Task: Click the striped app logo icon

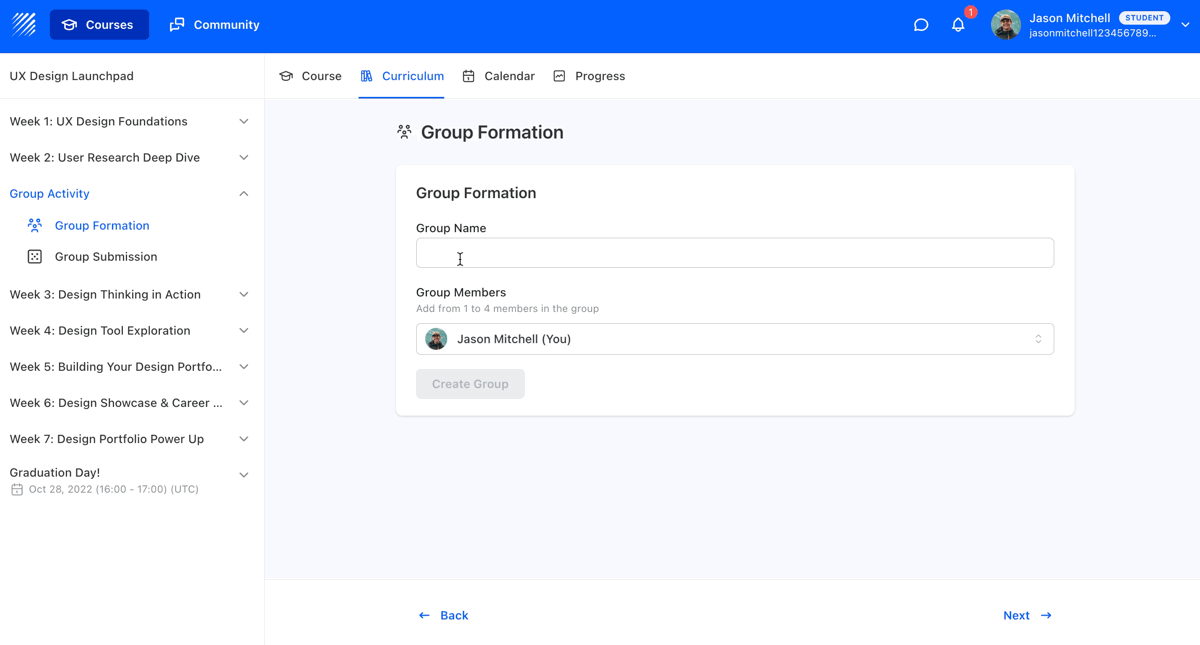Action: point(24,25)
